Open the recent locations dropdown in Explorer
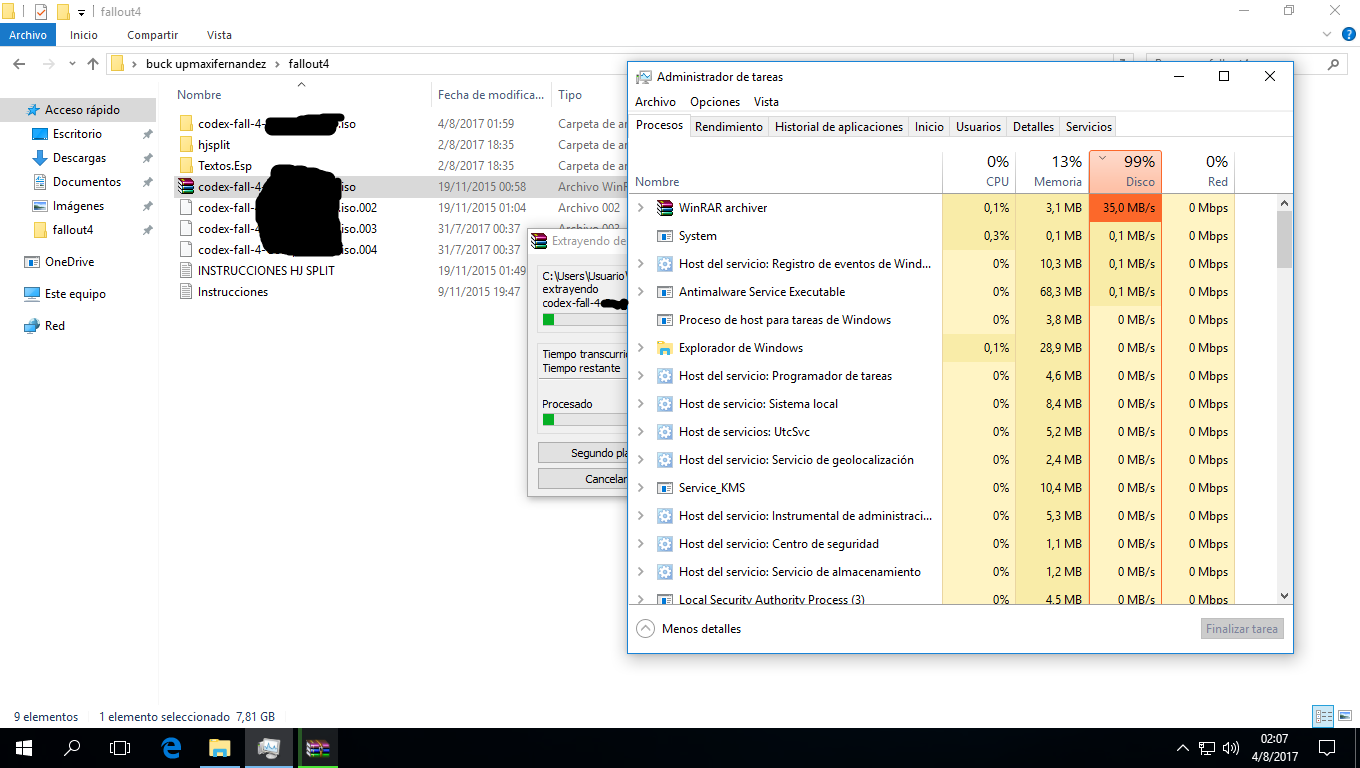This screenshot has width=1360, height=768. pyautogui.click(x=71, y=64)
